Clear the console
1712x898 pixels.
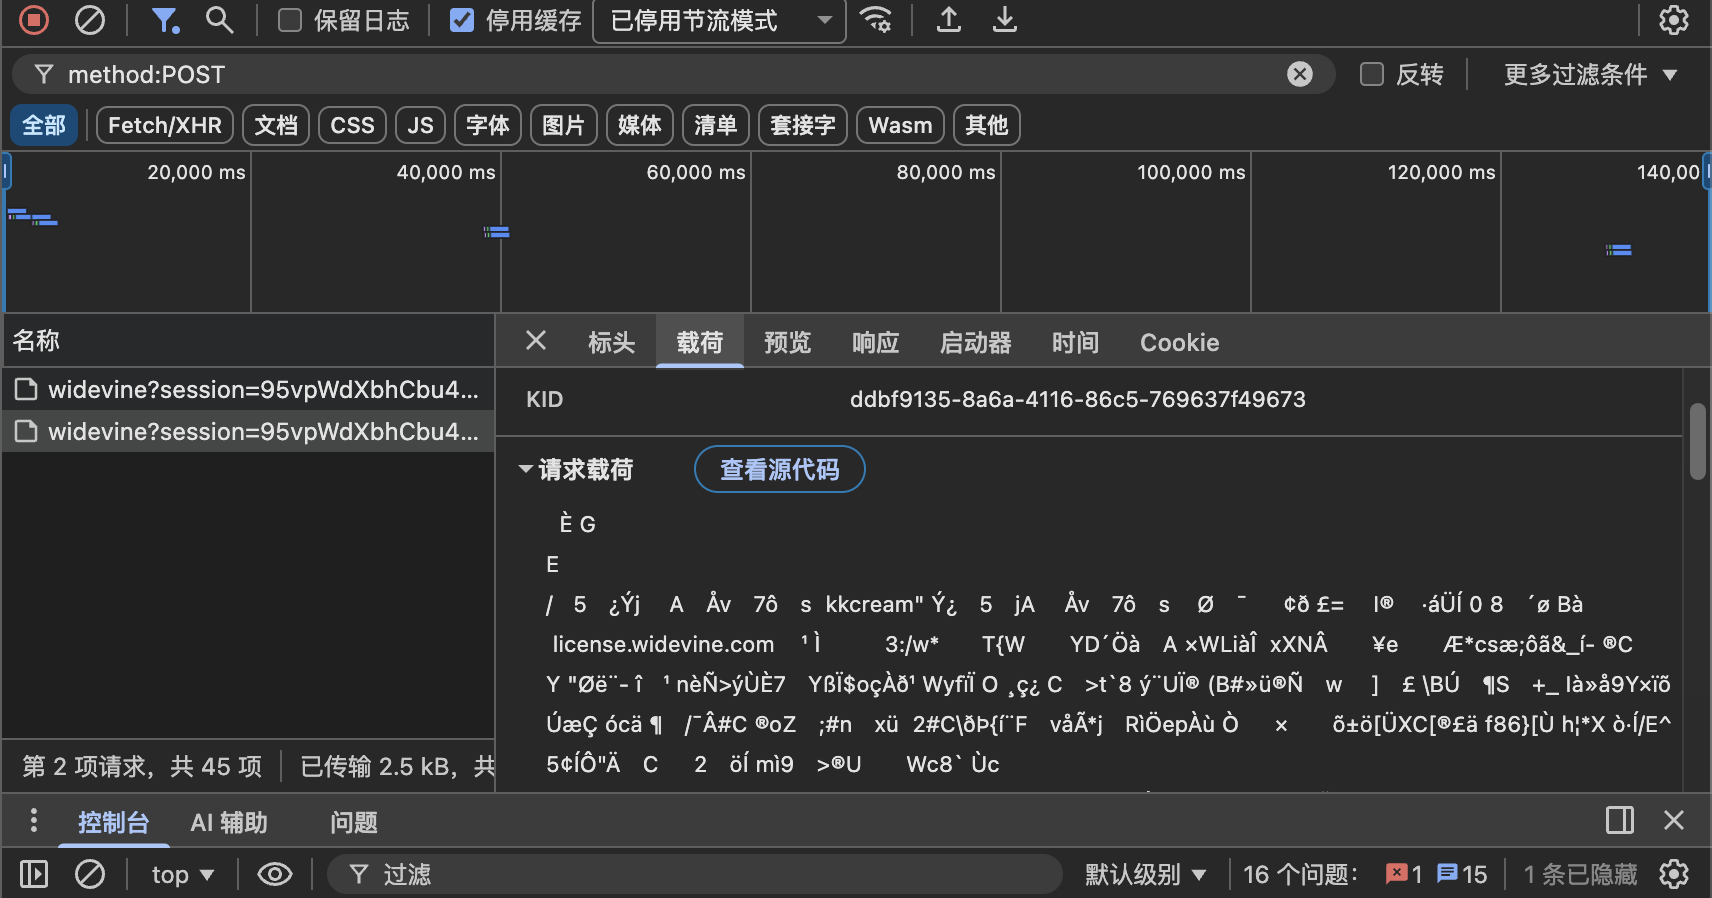point(90,874)
